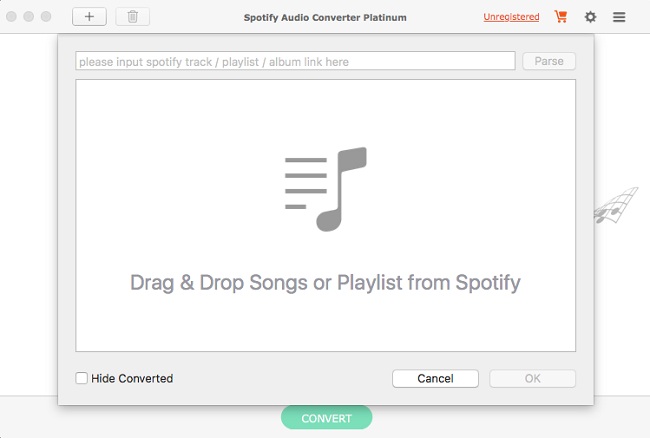The width and height of the screenshot is (650, 438).
Task: Dismiss the dialog with Cancel
Action: [x=435, y=378]
